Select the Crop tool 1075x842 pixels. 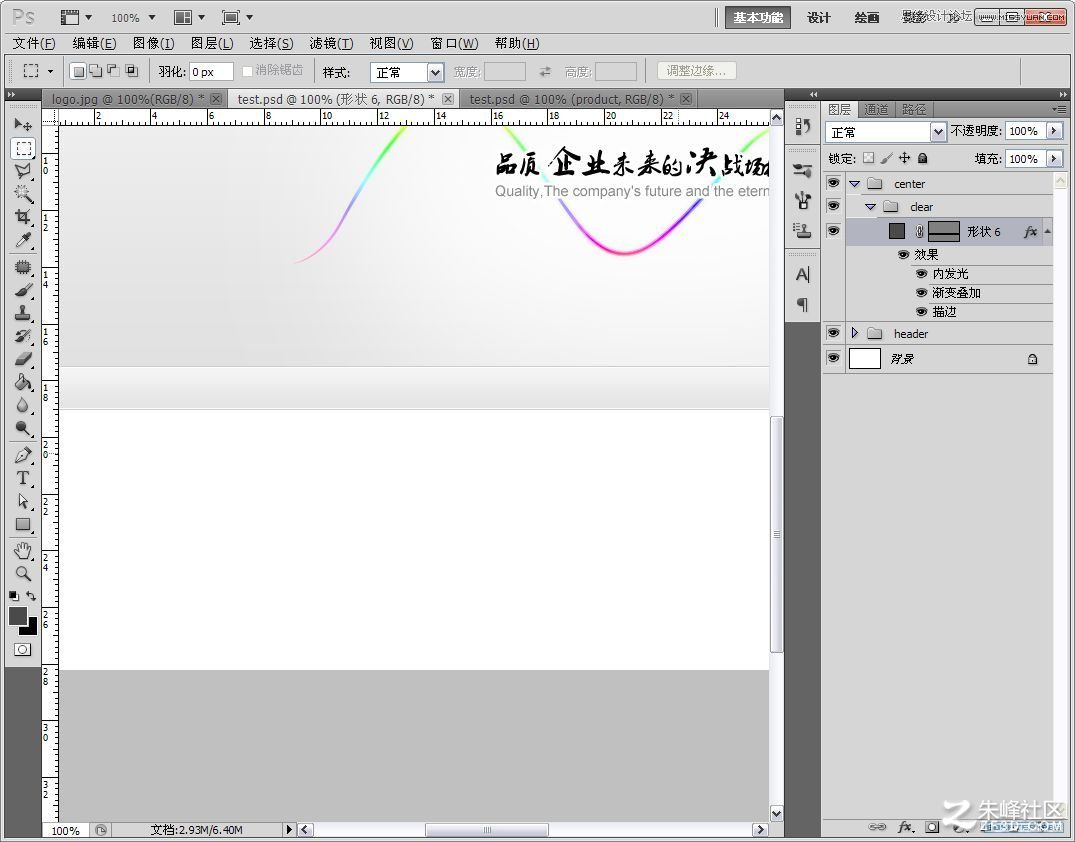[23, 217]
